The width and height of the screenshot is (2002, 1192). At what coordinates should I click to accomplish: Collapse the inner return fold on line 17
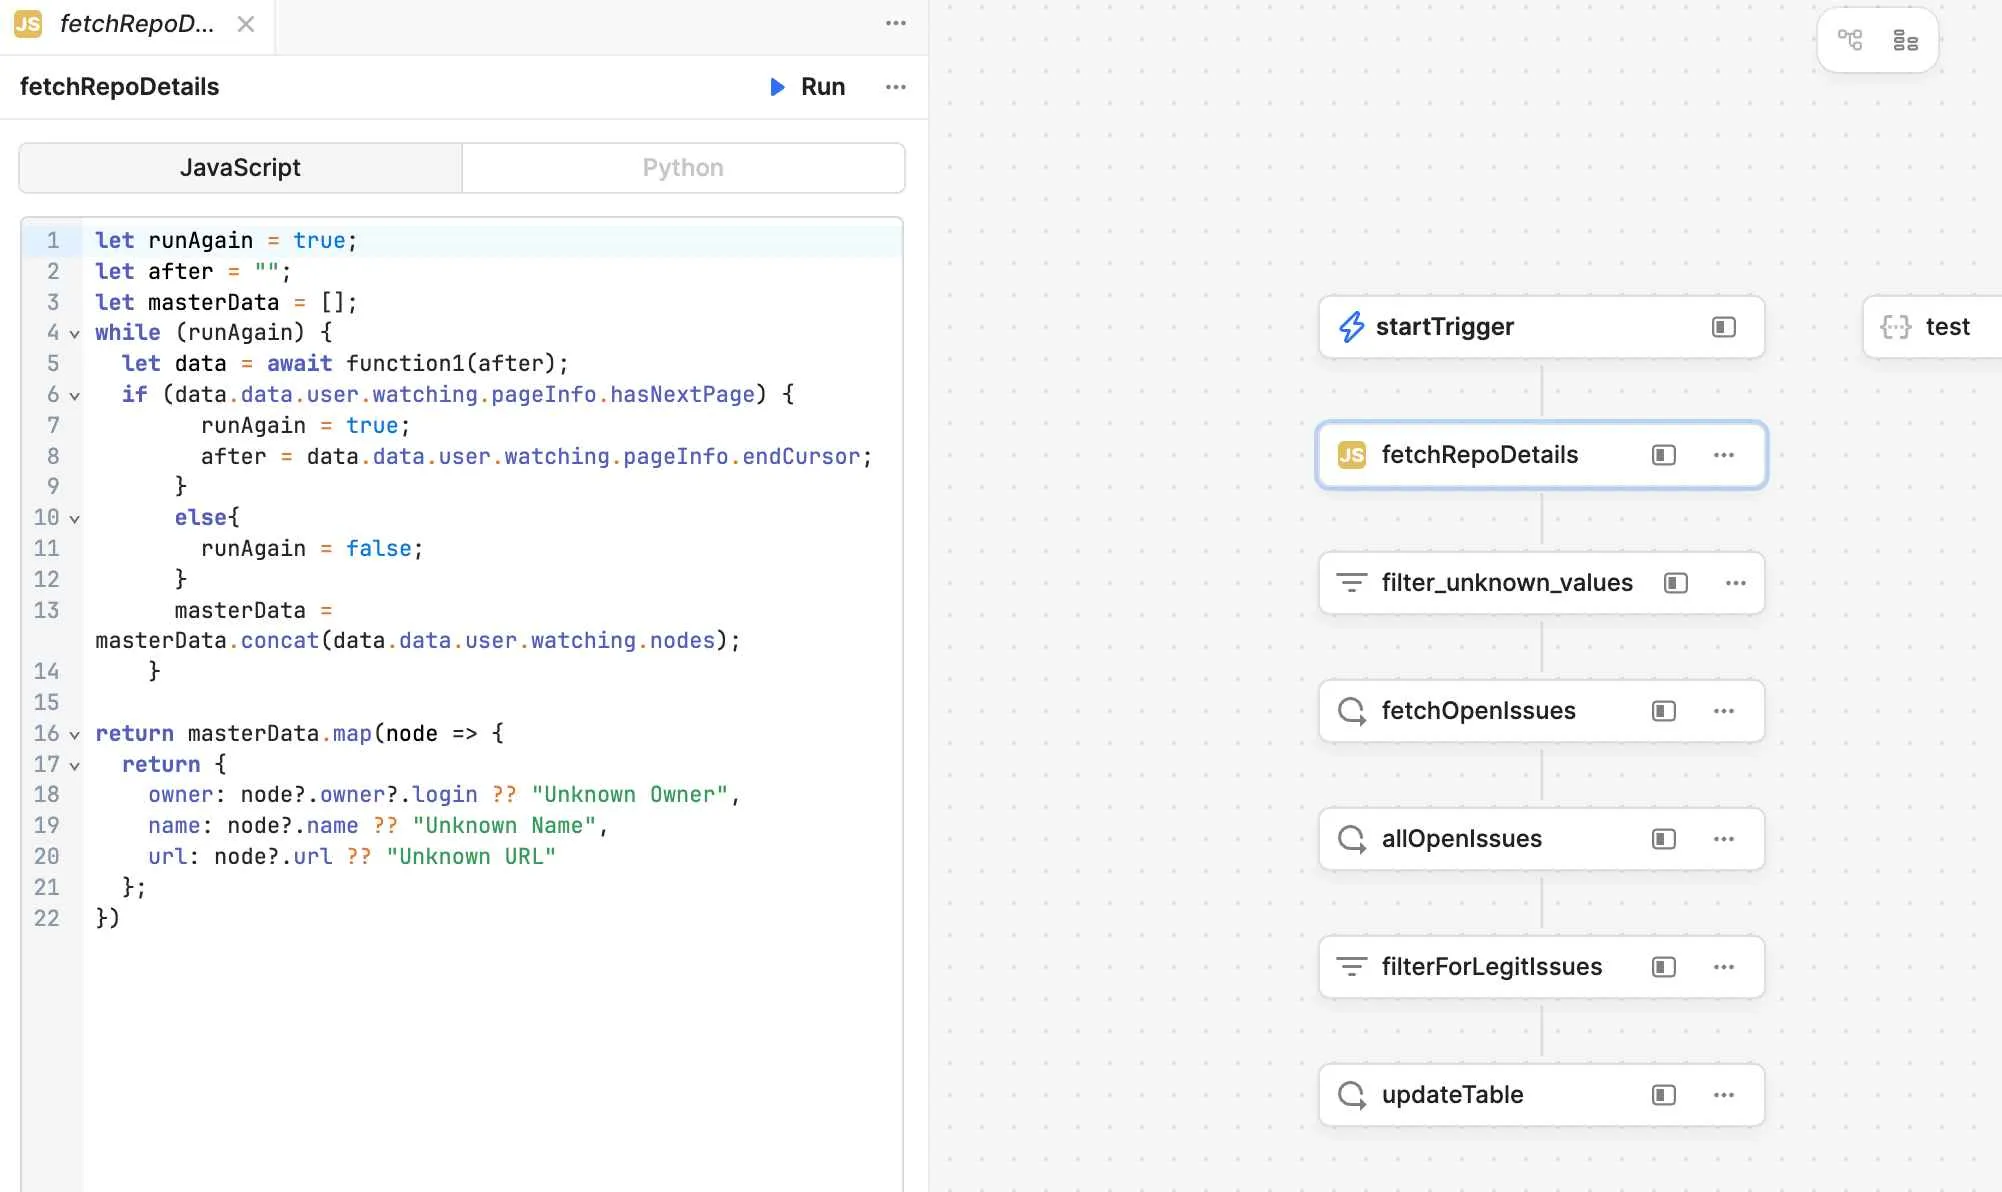[74, 766]
